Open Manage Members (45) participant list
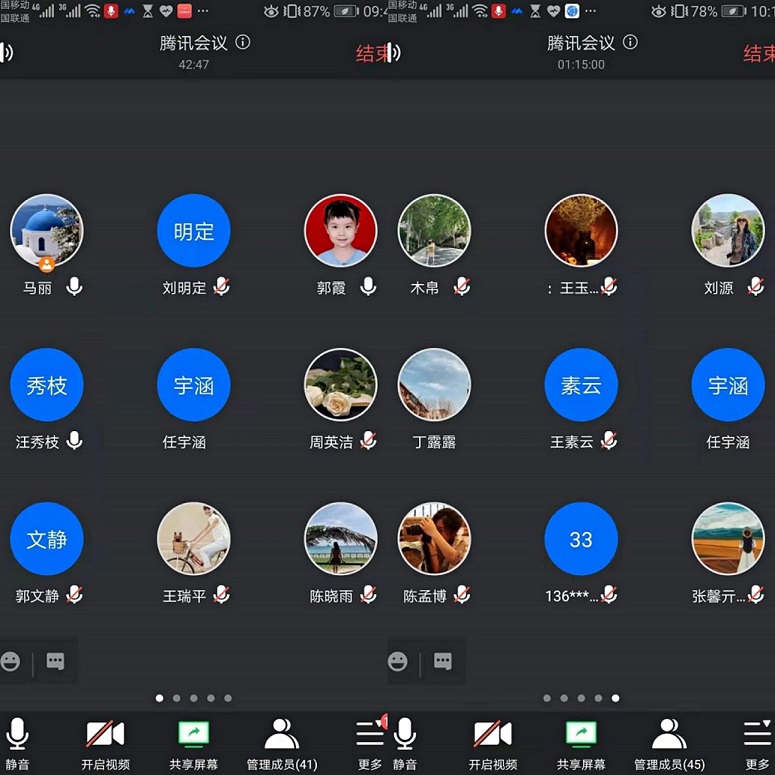The width and height of the screenshot is (775, 775). tap(669, 745)
